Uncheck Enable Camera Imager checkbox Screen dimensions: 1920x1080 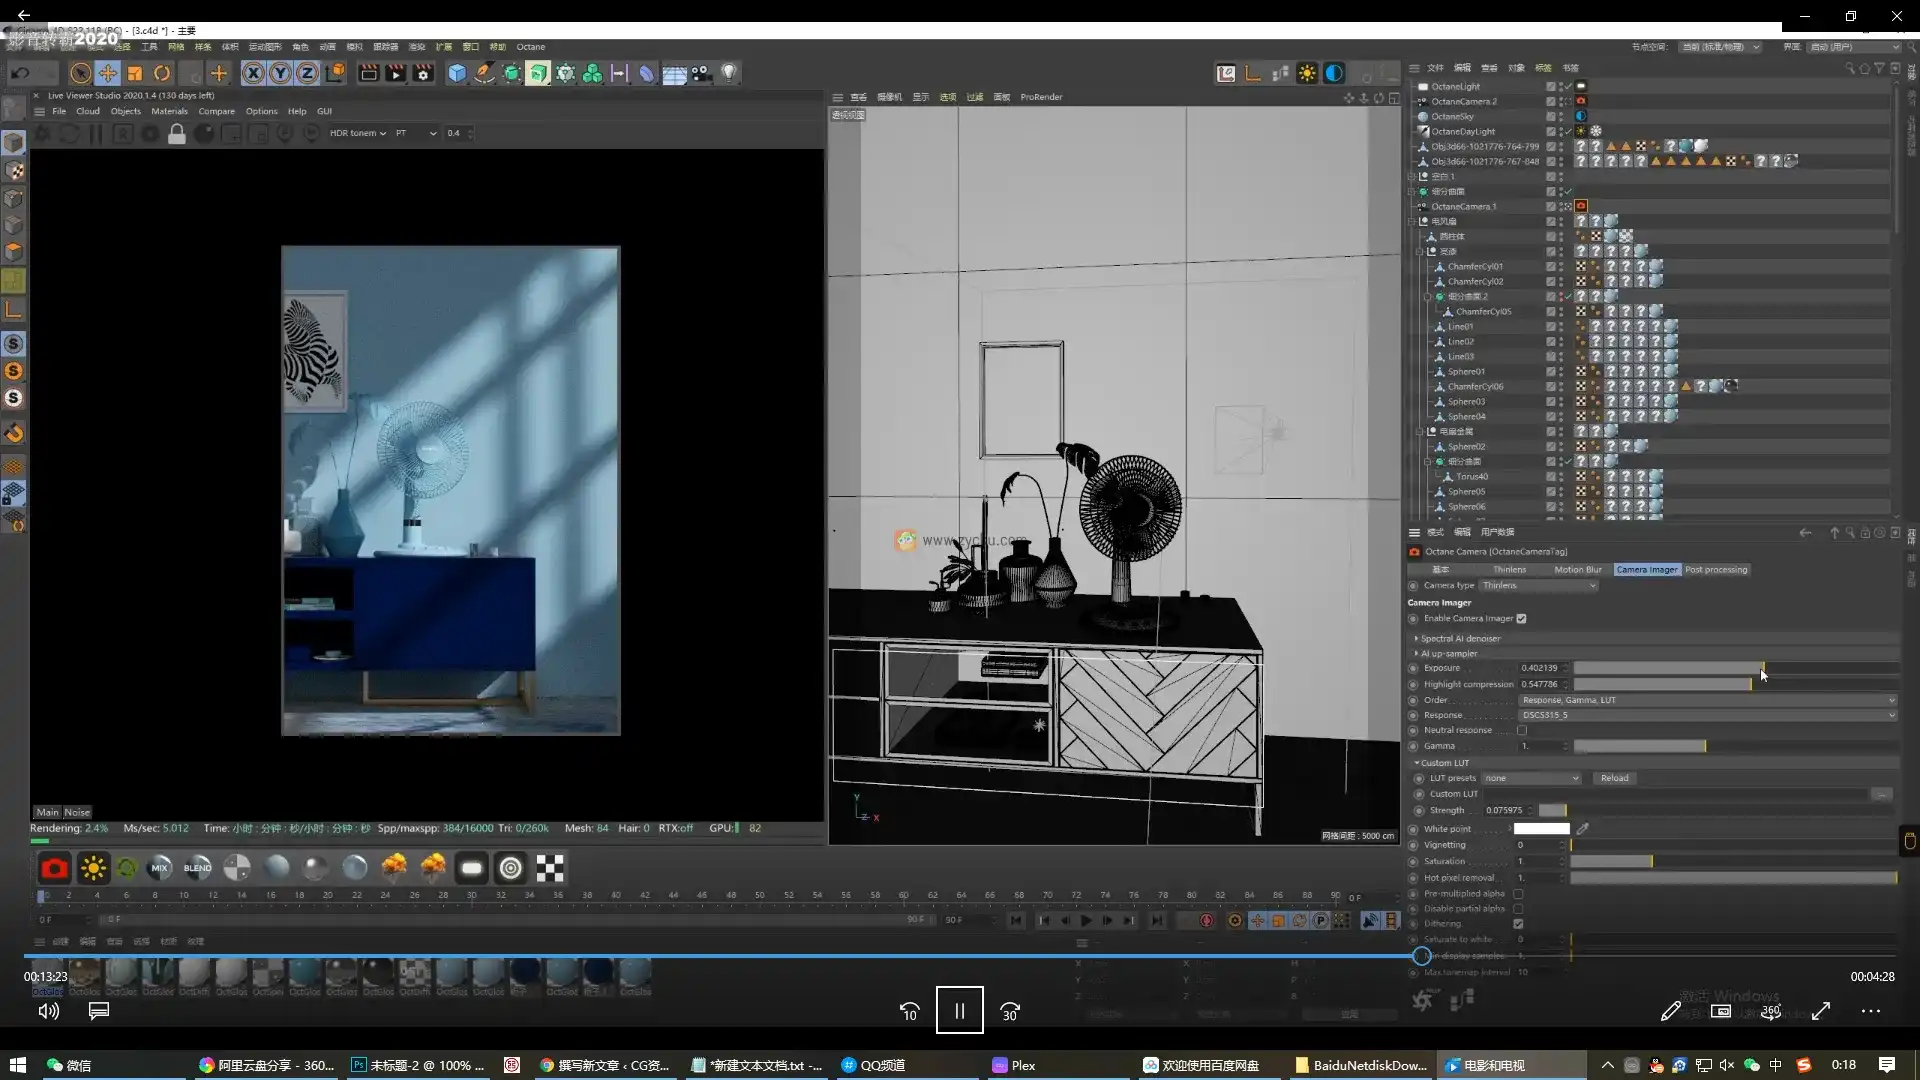(1521, 619)
